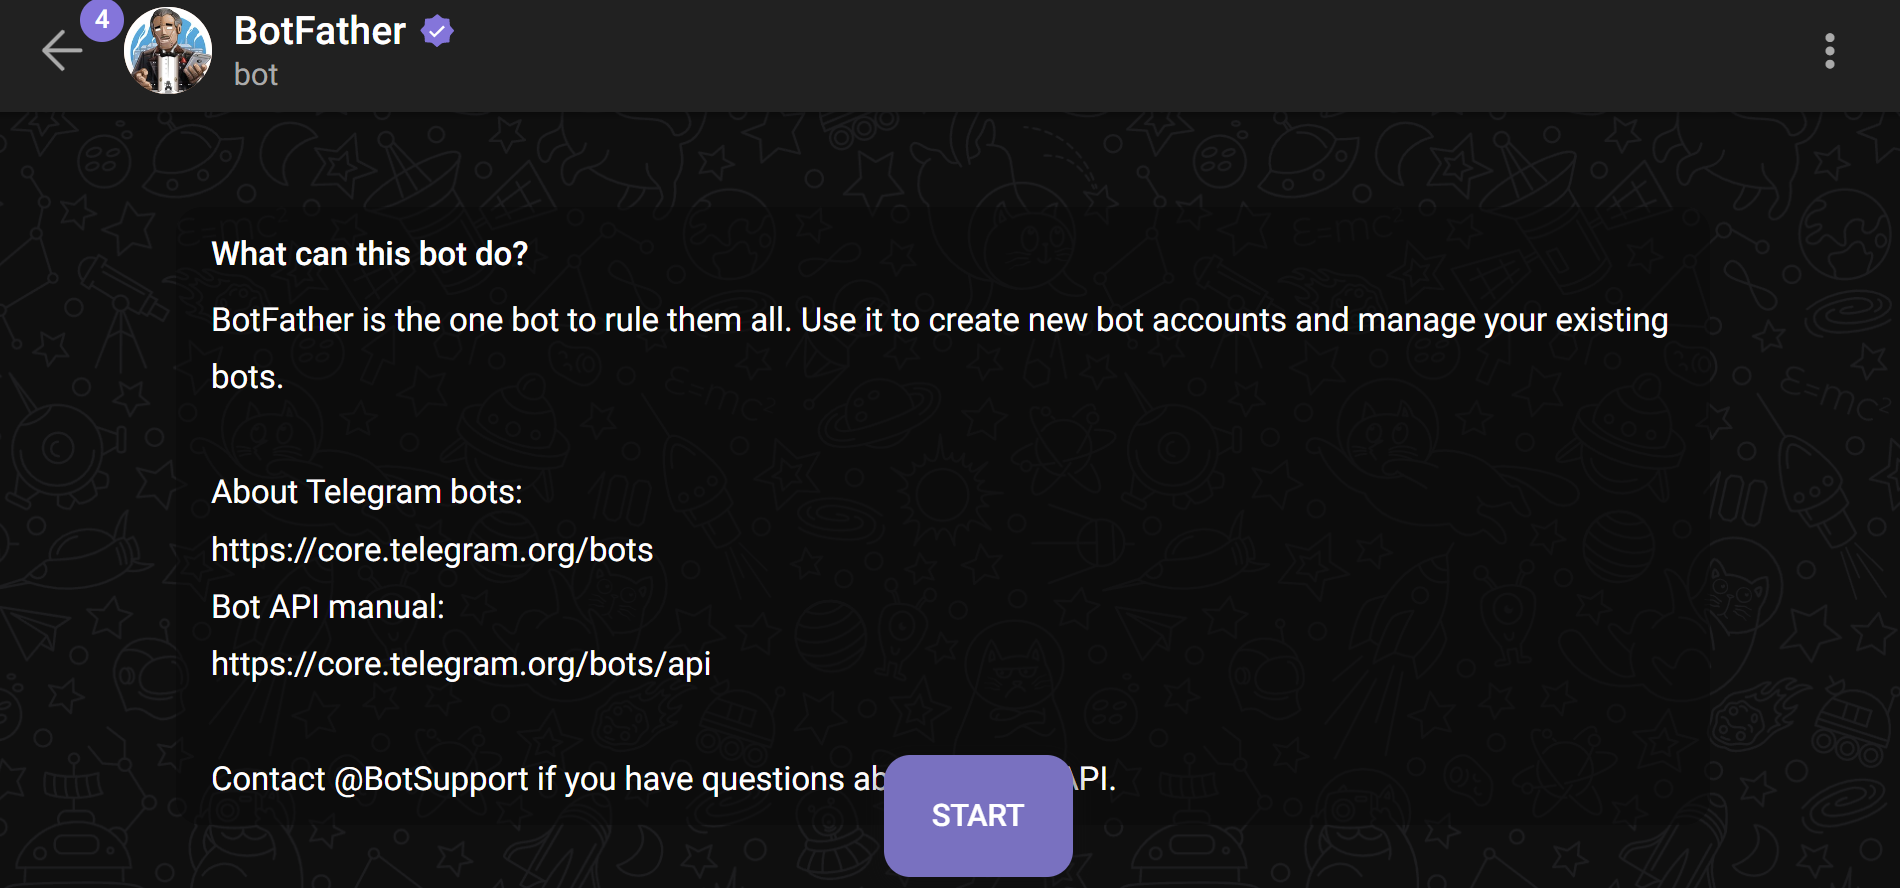
Task: Click the verified checkmark badge
Action: click(437, 32)
